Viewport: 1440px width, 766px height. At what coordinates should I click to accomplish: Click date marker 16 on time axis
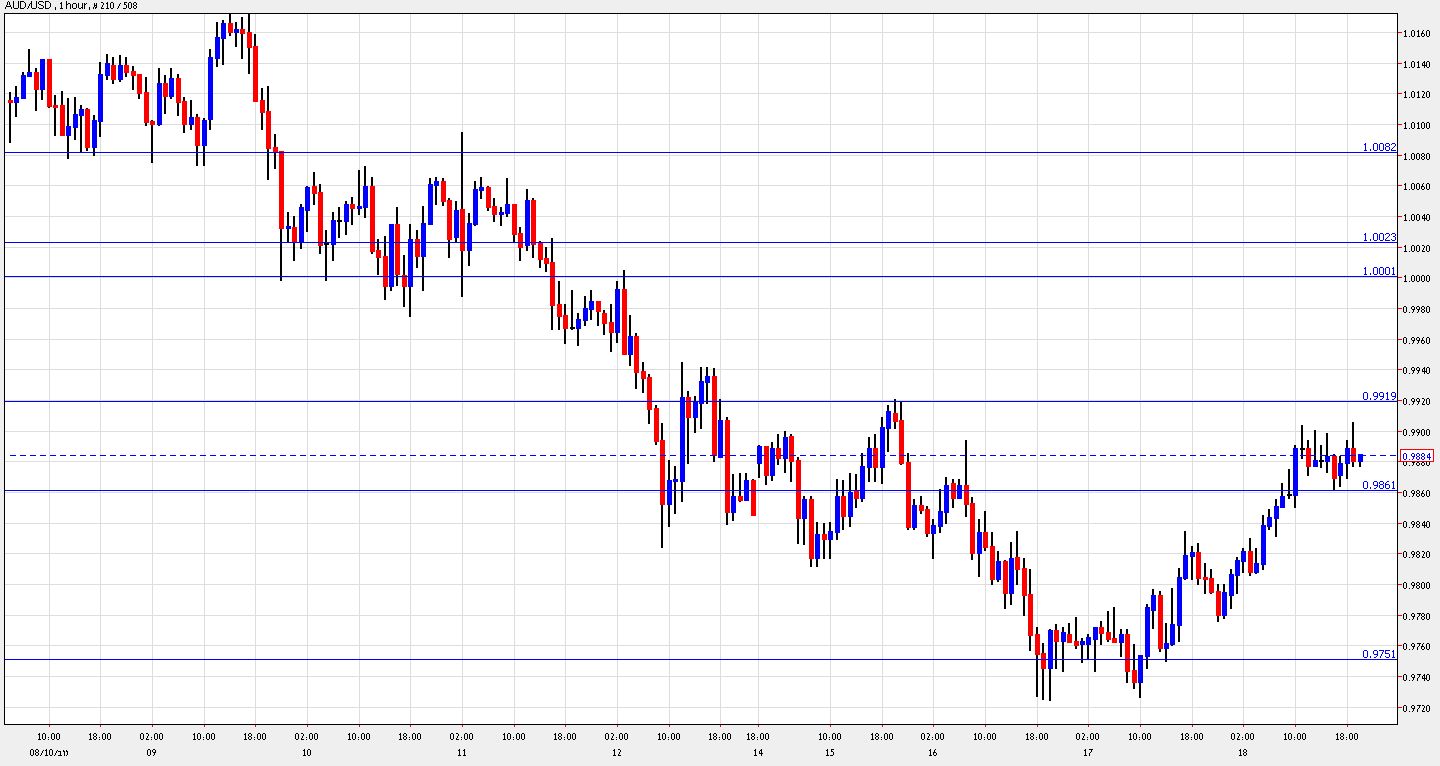(932, 752)
